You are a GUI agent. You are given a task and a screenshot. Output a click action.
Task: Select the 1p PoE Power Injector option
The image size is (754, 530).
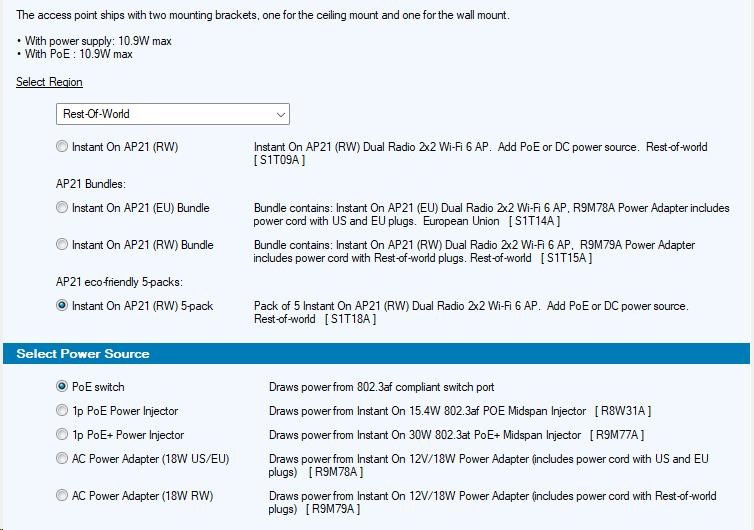point(63,411)
